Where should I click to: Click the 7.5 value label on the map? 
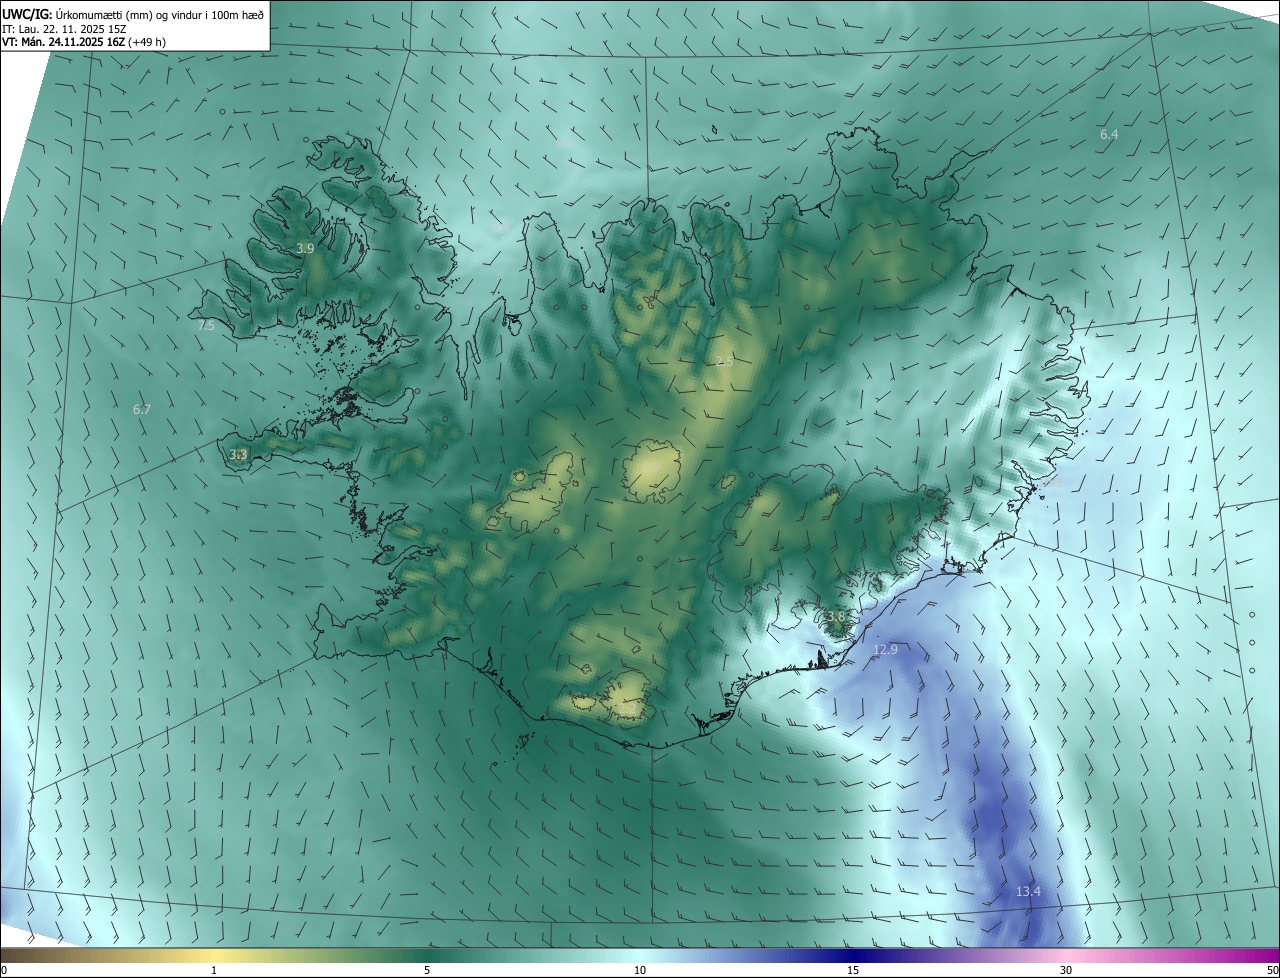click(206, 326)
